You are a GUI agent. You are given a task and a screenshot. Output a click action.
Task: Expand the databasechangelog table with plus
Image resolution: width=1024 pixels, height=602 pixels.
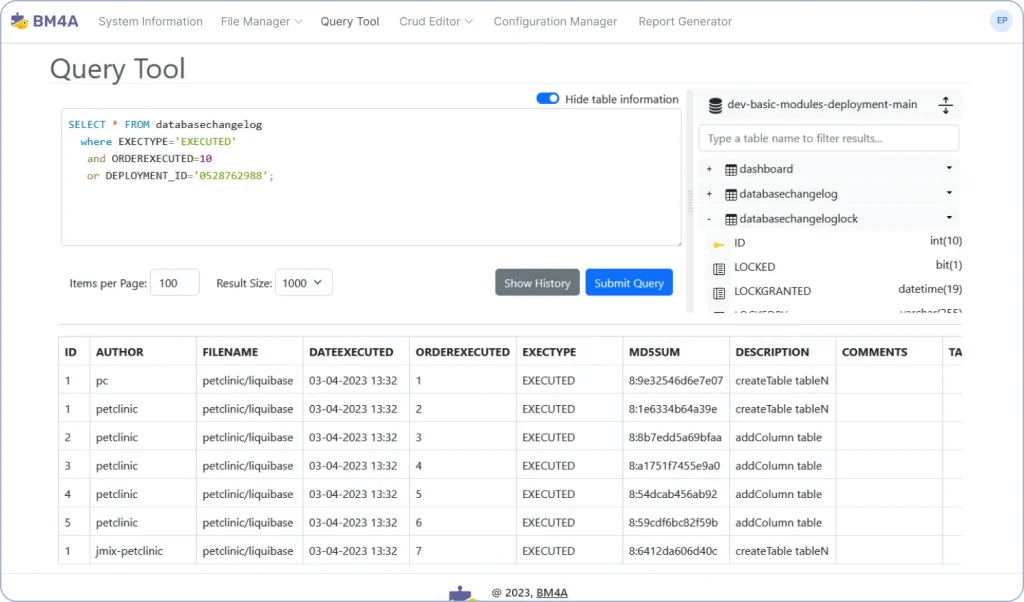pos(709,194)
